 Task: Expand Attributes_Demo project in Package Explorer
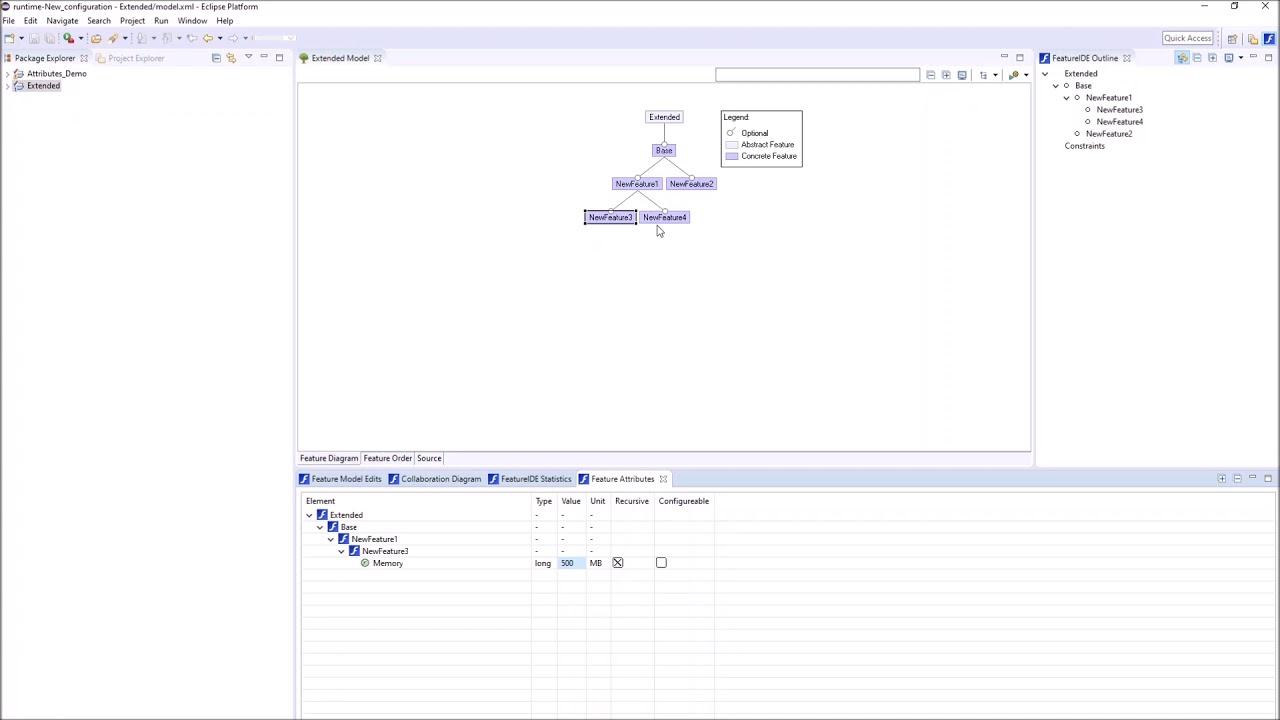point(7,74)
